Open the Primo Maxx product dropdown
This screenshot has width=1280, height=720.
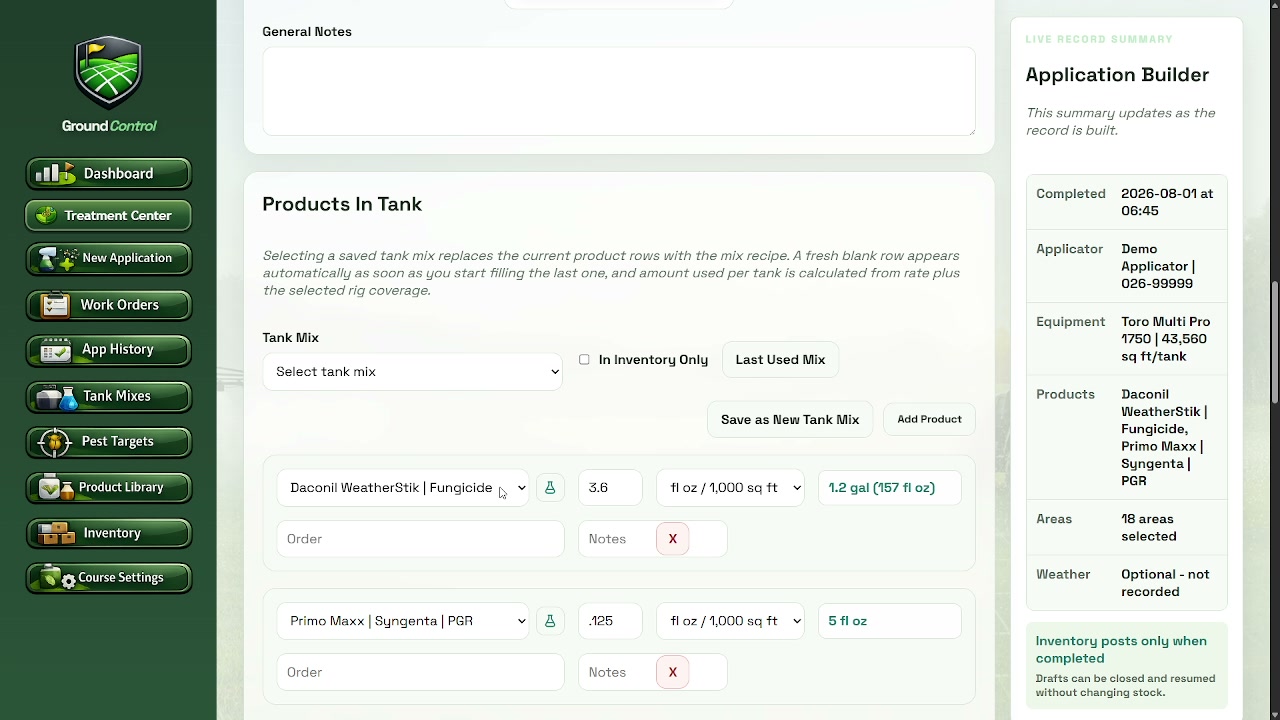click(403, 621)
